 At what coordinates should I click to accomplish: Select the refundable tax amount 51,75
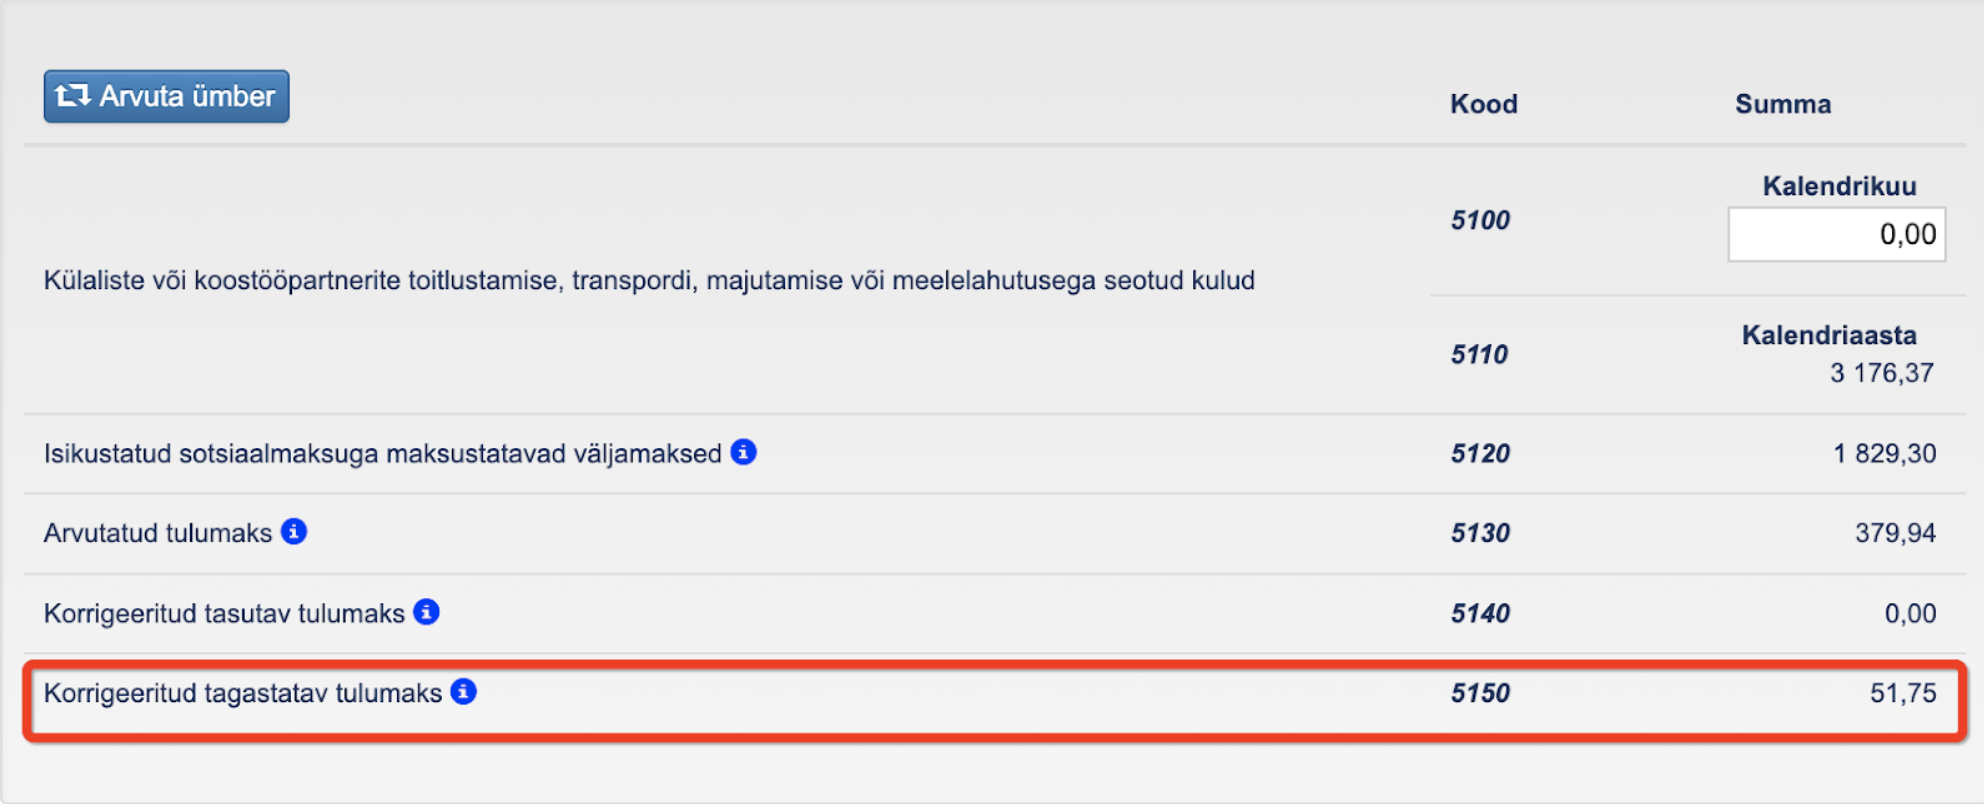click(1902, 693)
